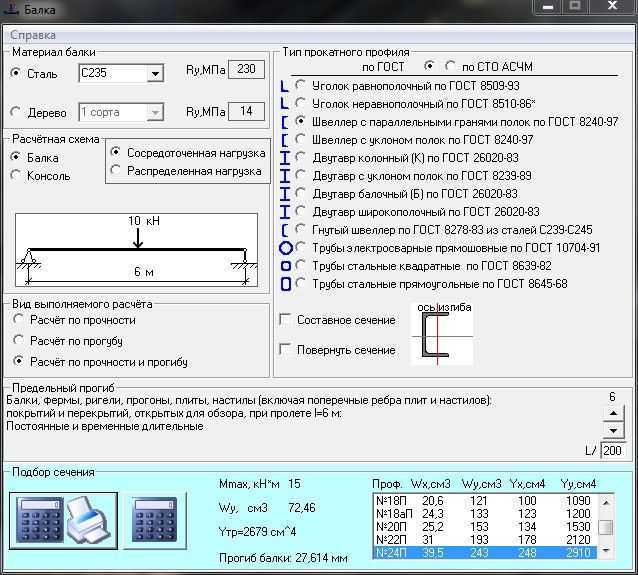Click the Балка app icon in title bar
Viewport: 638px width, 575px height.
(10, 8)
